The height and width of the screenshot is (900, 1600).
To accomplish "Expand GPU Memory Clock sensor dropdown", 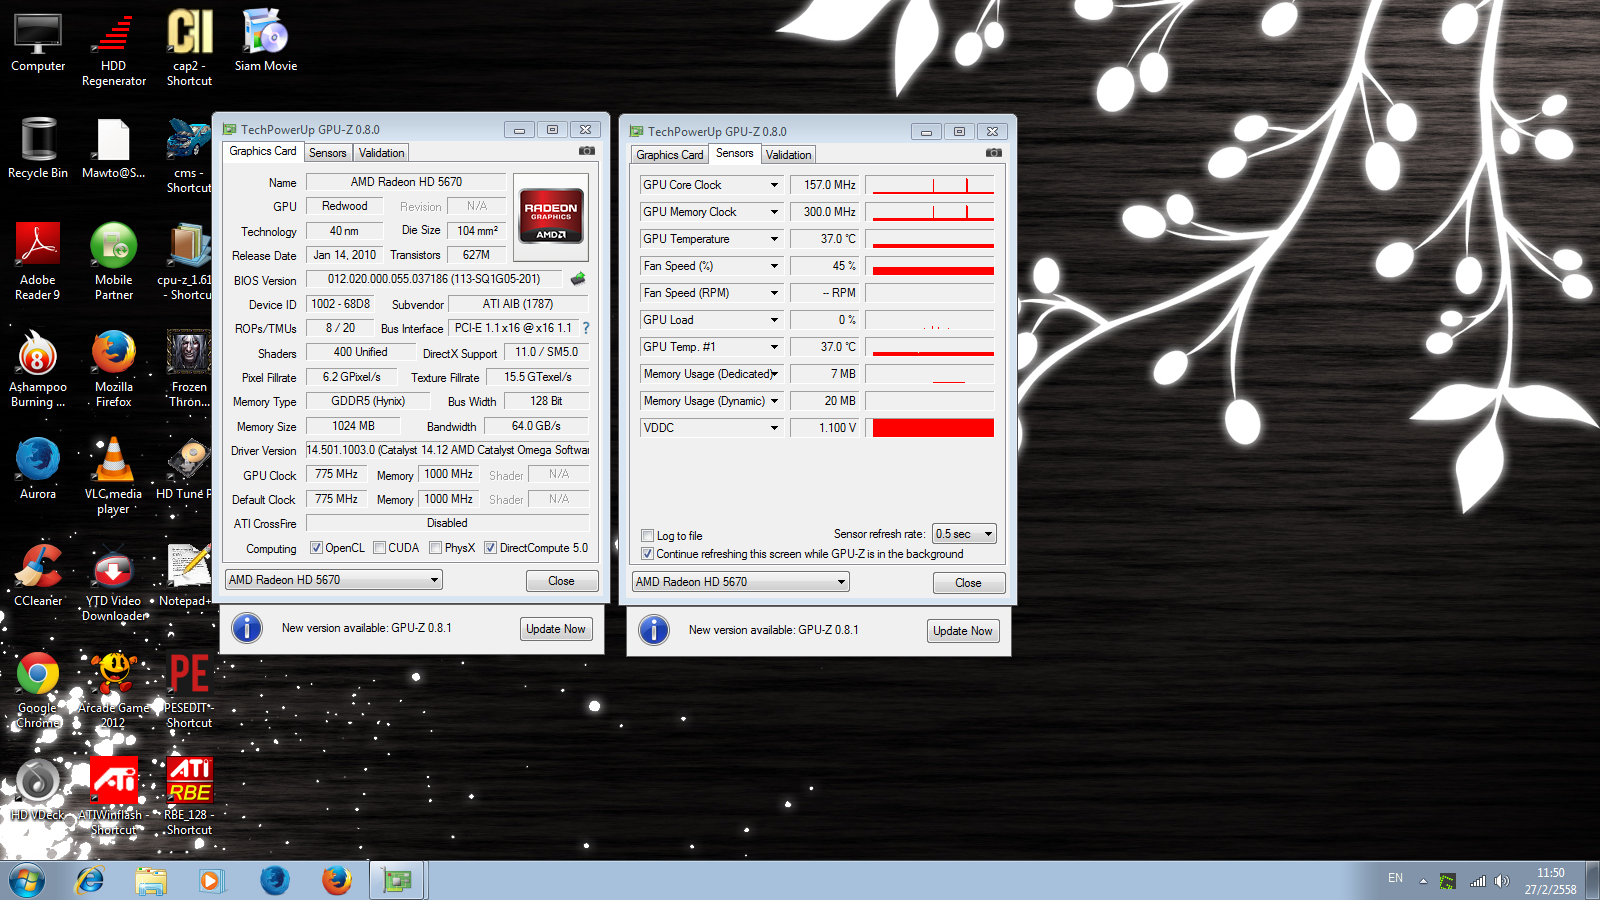I will pos(774,212).
